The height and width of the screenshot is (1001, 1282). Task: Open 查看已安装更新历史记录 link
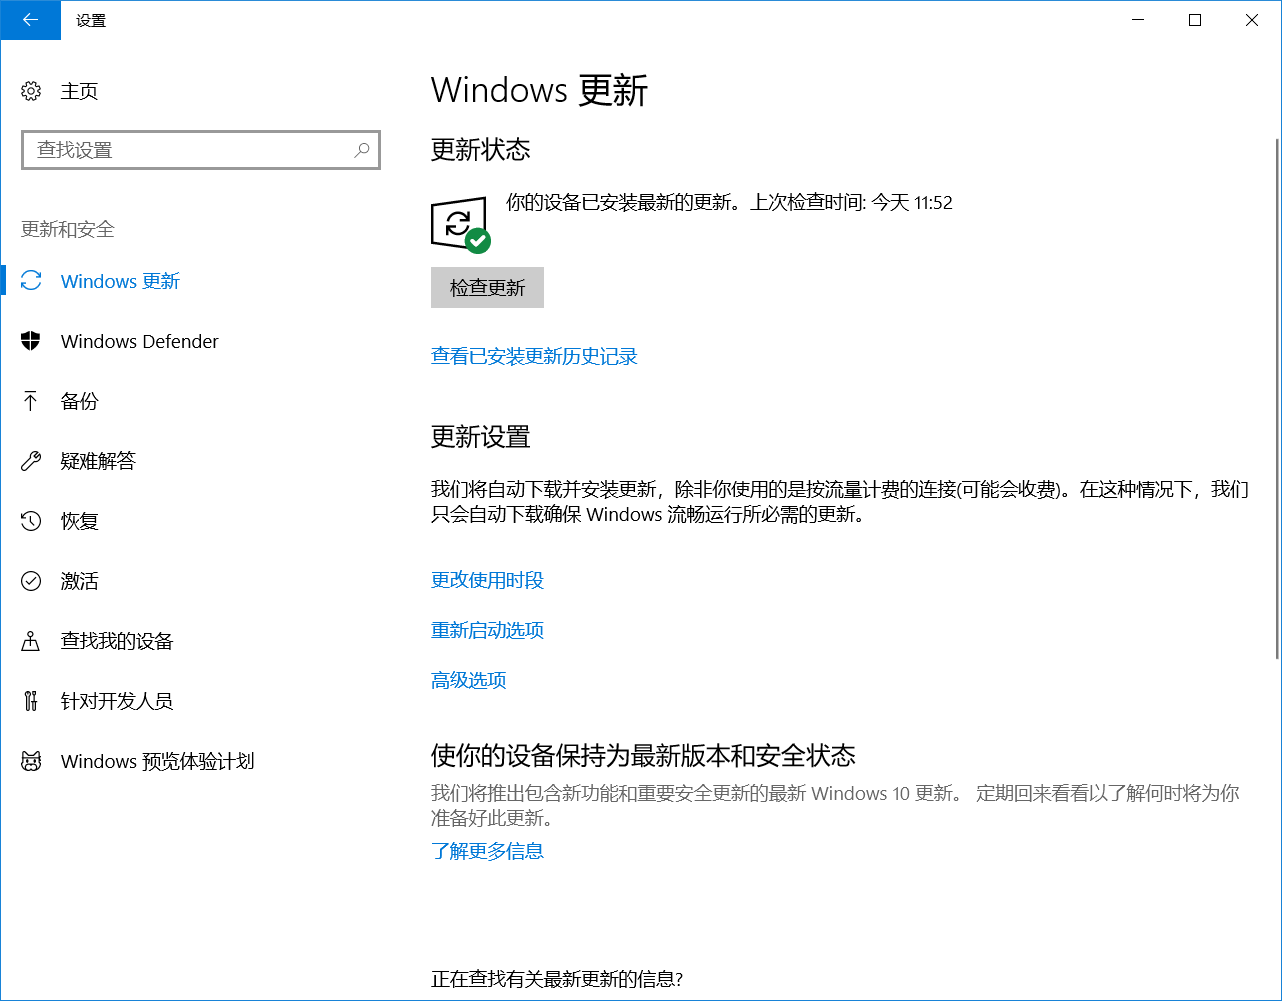[534, 356]
